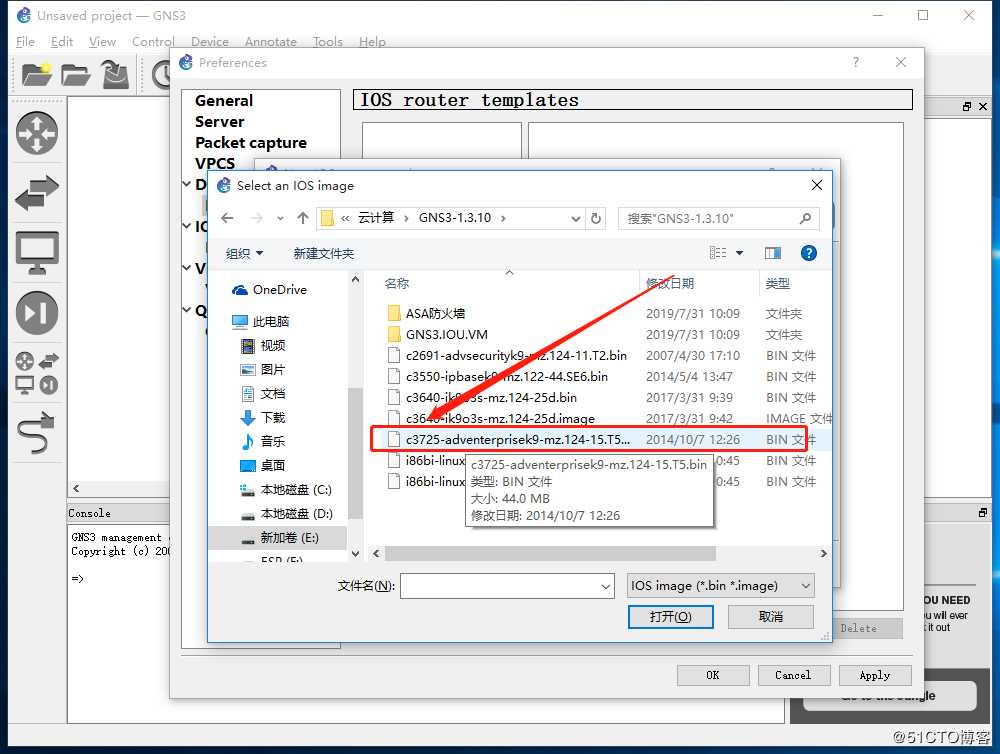
Task: Select c3725-adventerprisek9 bin file
Action: point(508,440)
